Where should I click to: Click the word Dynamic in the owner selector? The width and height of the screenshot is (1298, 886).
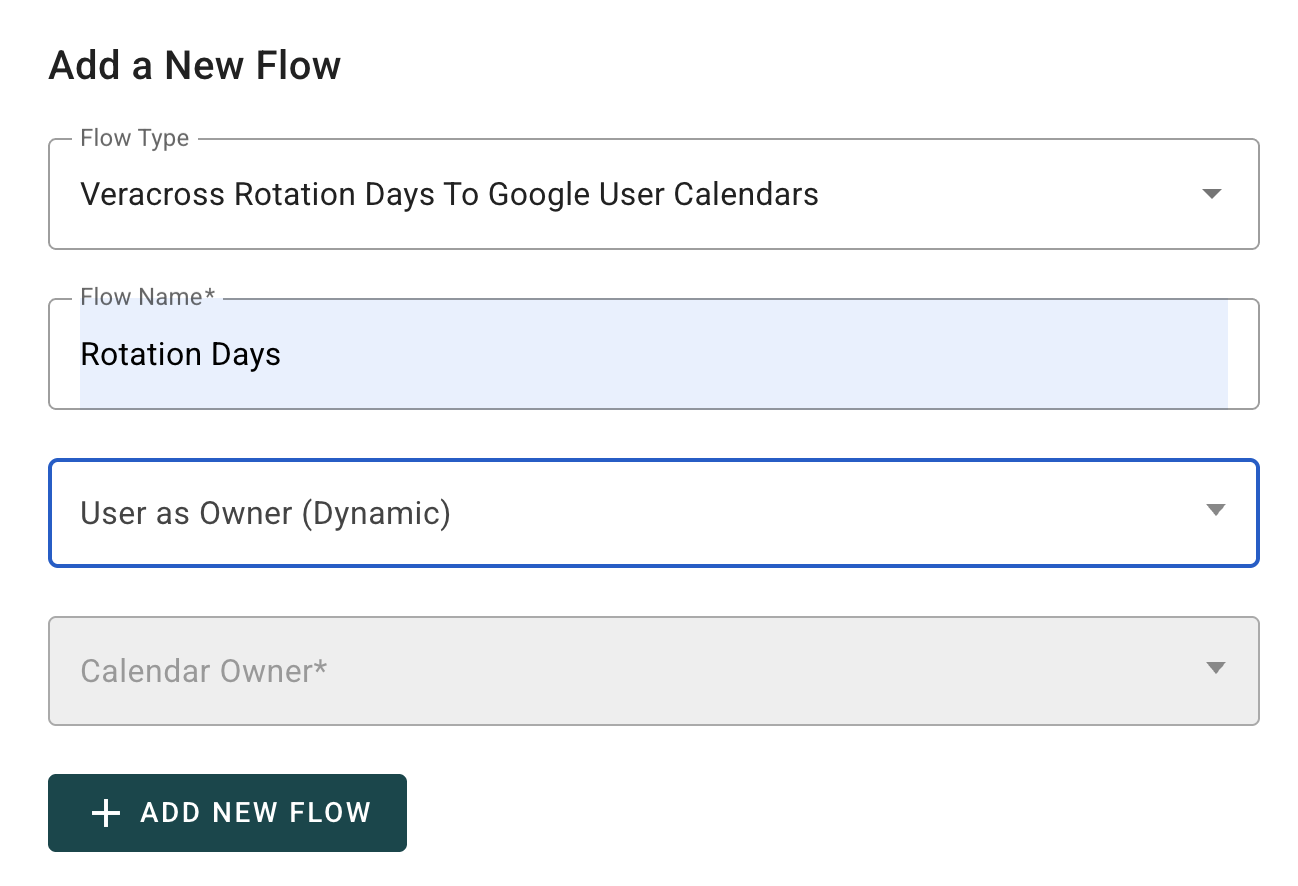click(376, 513)
